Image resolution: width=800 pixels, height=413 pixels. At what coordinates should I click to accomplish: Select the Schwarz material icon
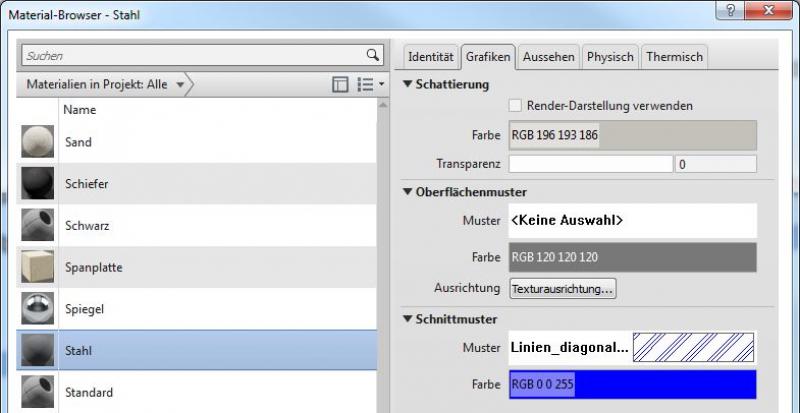pos(38,226)
